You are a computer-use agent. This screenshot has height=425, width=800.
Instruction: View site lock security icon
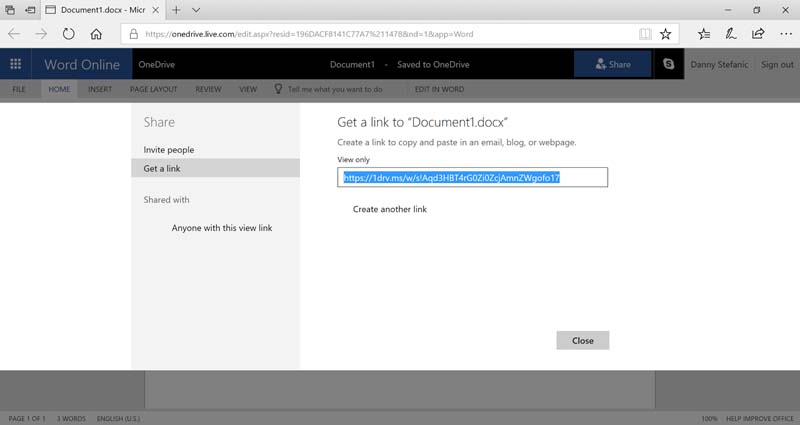click(x=134, y=34)
